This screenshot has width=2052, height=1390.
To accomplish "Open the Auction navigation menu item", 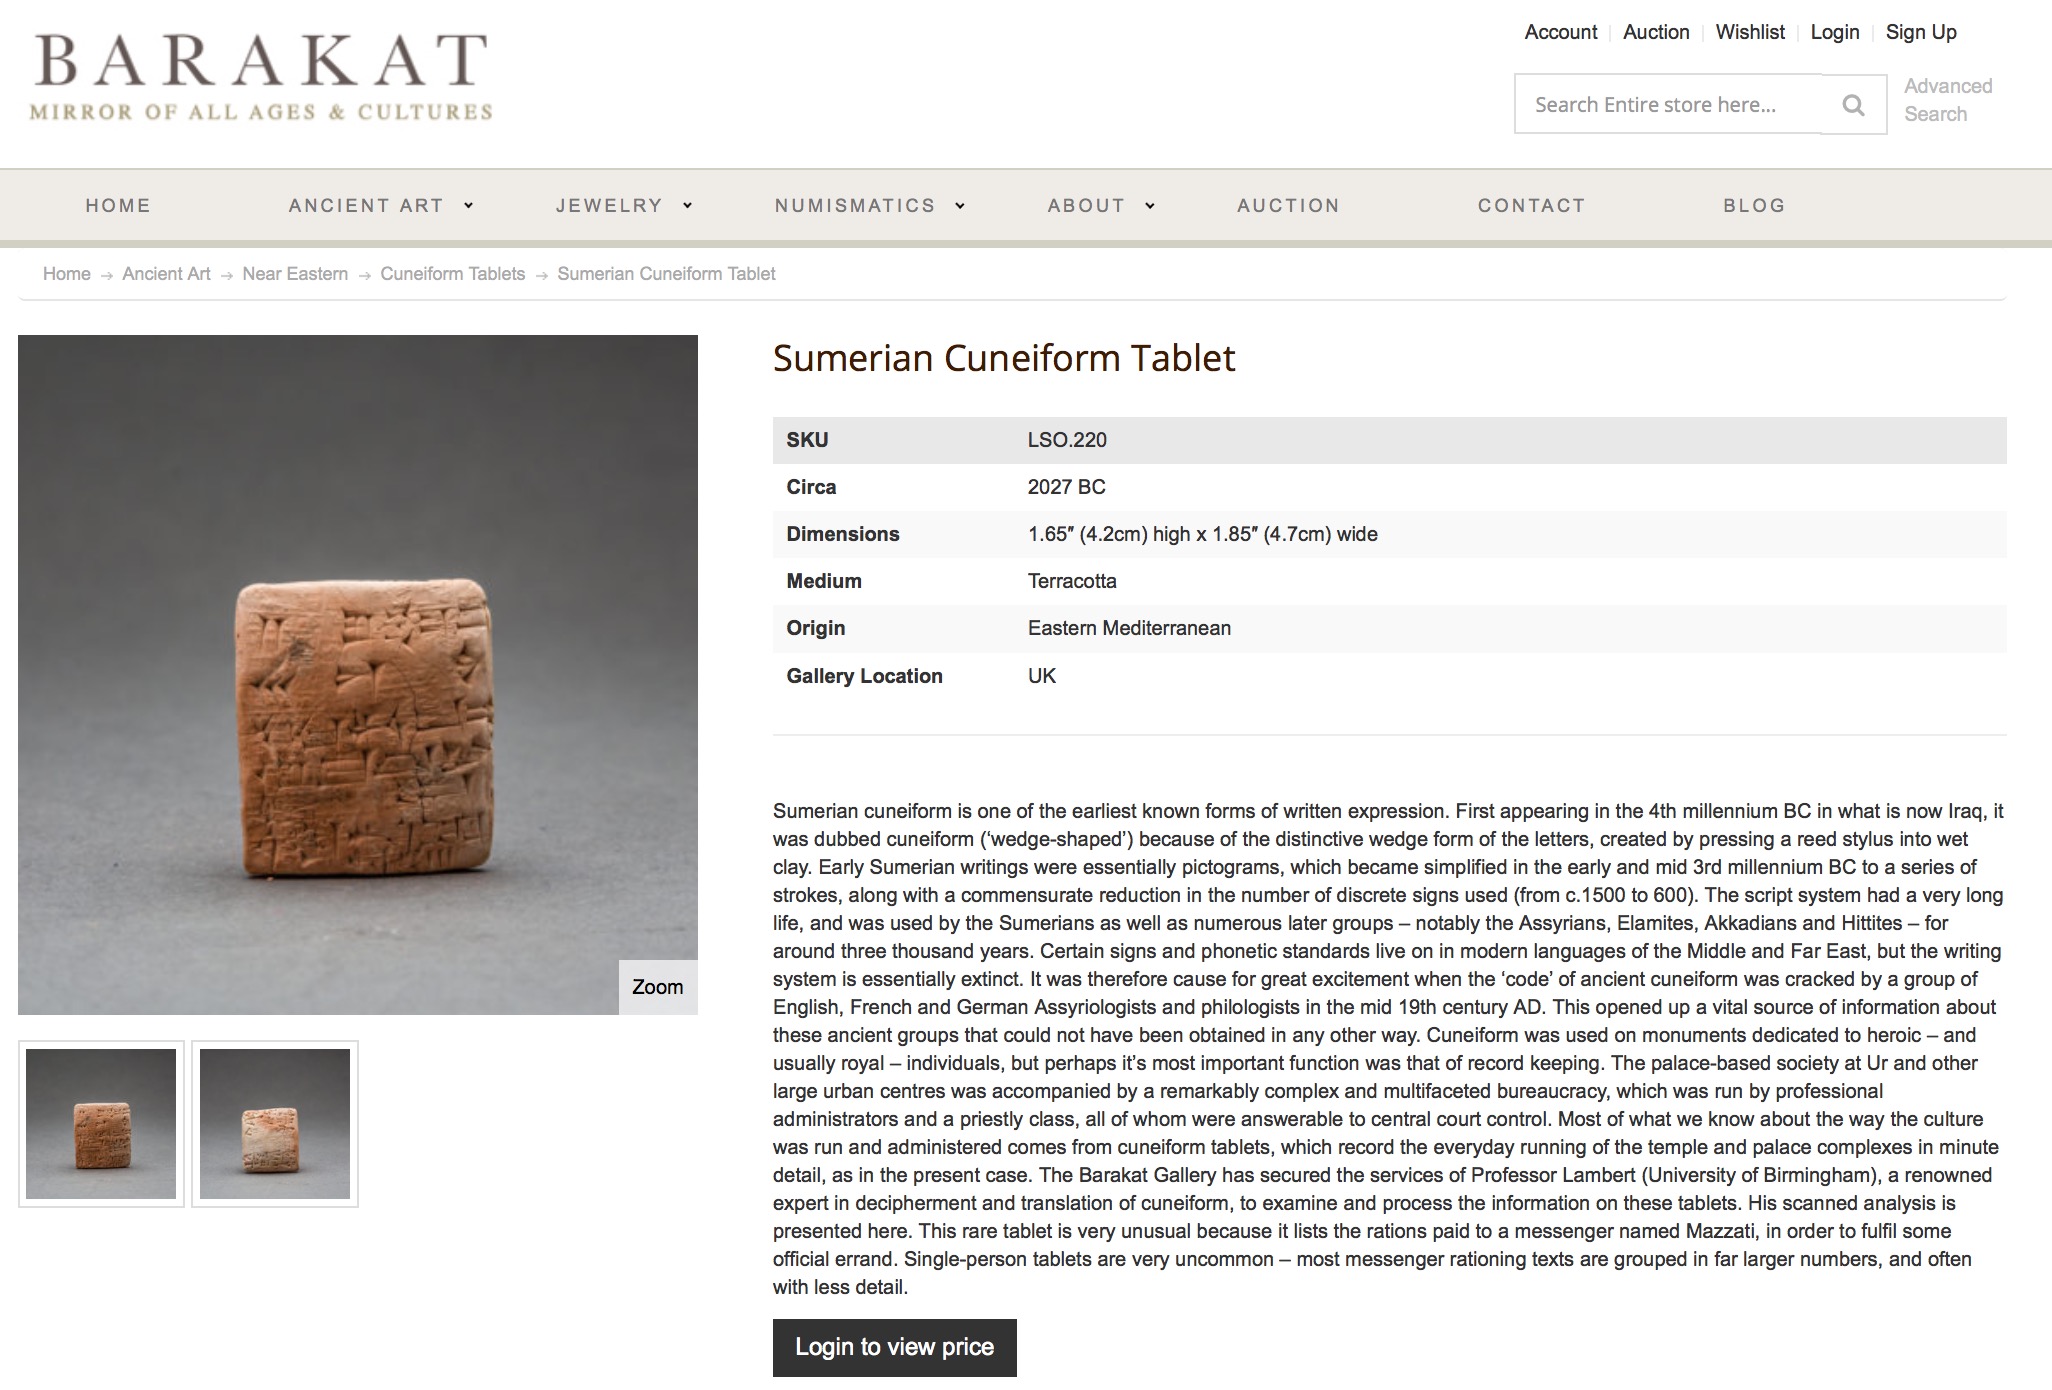I will pos(1288,206).
